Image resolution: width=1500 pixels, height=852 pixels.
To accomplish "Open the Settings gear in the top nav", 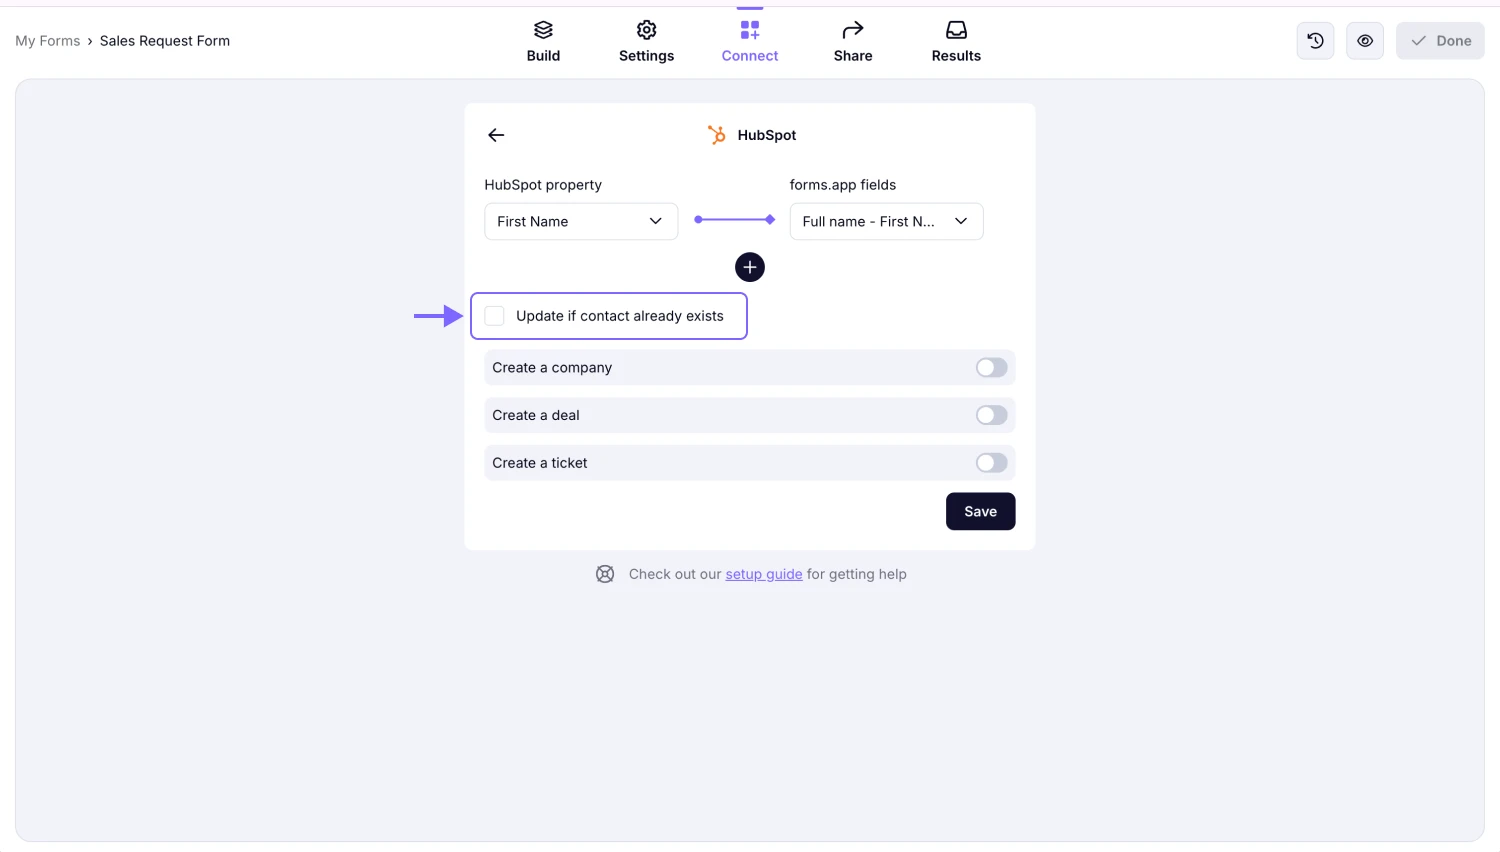I will [x=646, y=30].
